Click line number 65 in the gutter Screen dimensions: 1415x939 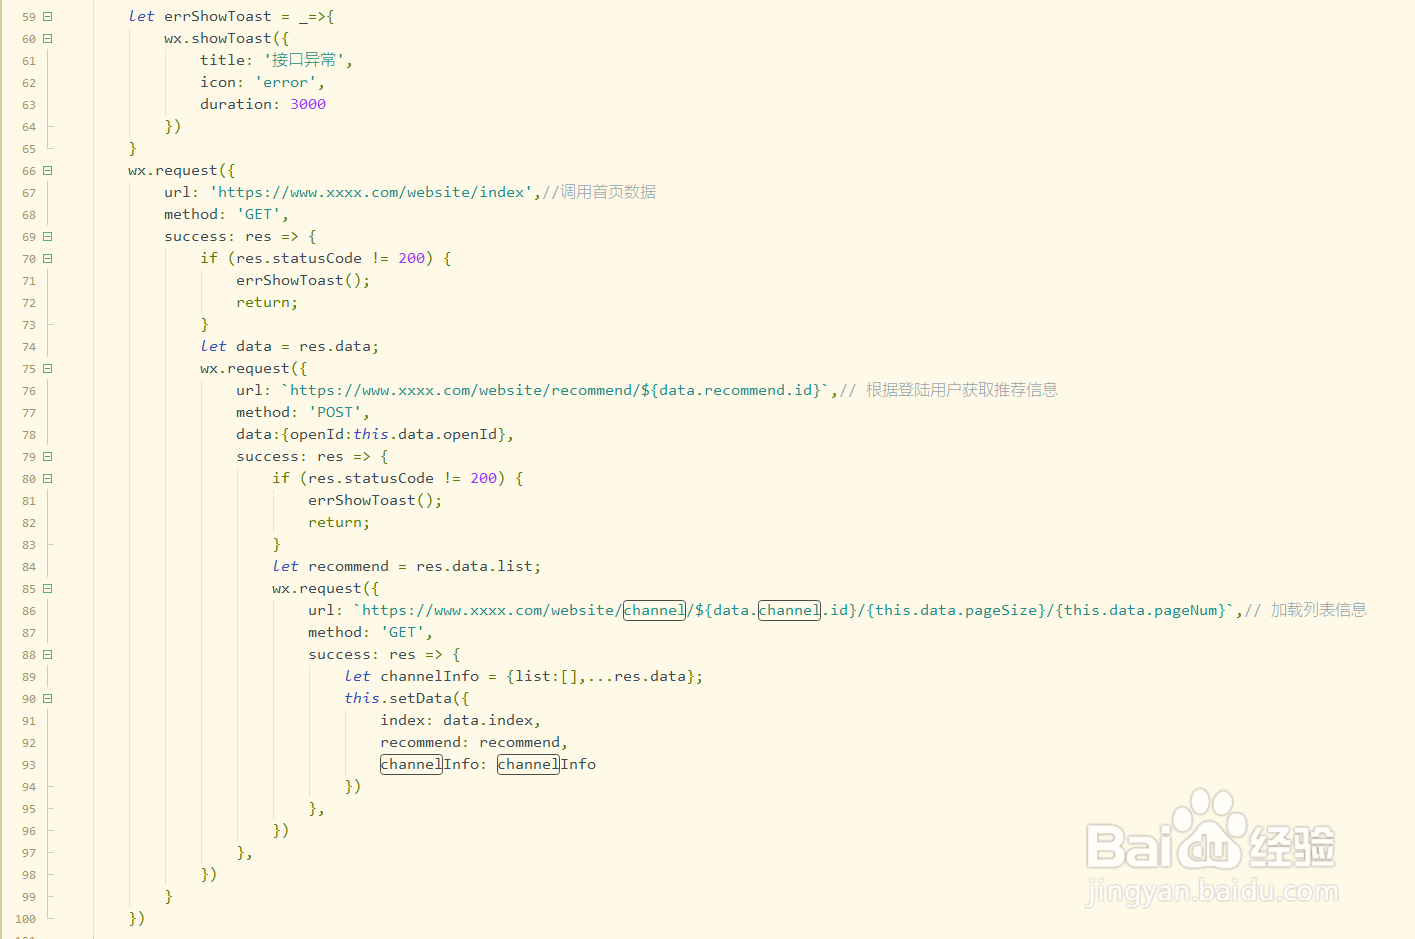(29, 149)
